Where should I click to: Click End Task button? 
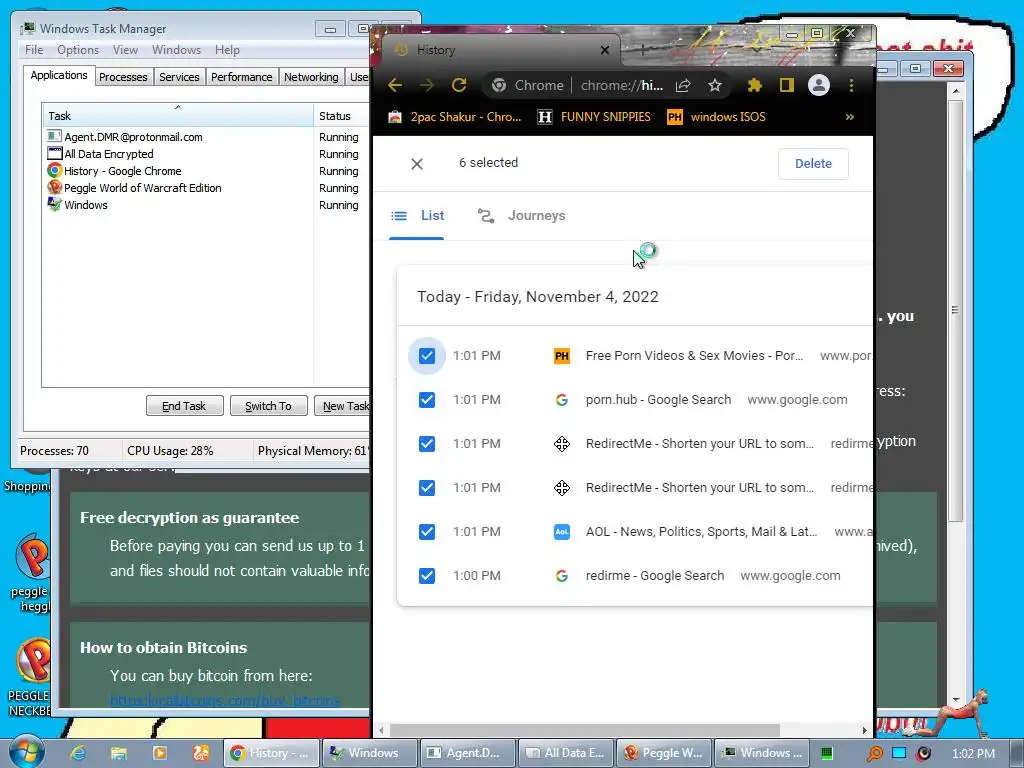pos(184,406)
